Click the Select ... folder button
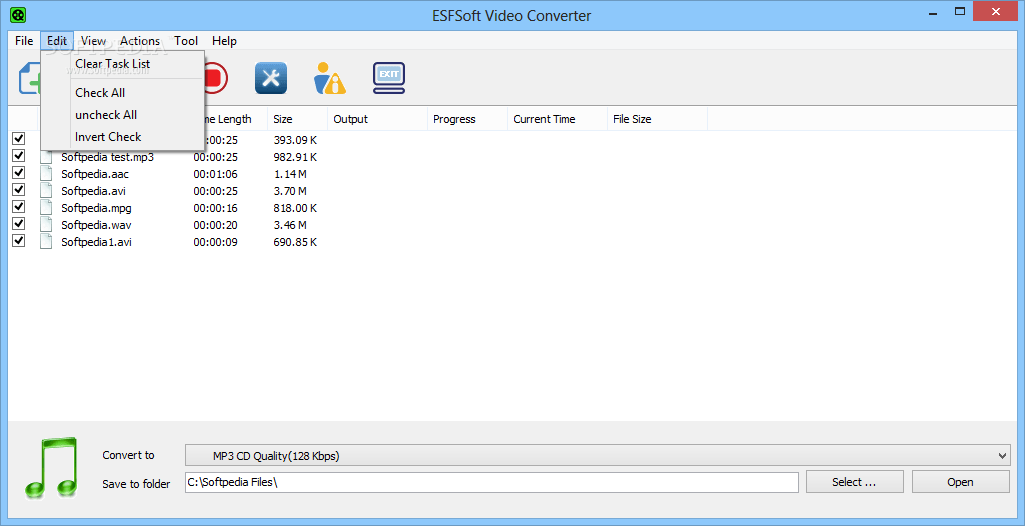Image resolution: width=1025 pixels, height=526 pixels. pyautogui.click(x=854, y=482)
